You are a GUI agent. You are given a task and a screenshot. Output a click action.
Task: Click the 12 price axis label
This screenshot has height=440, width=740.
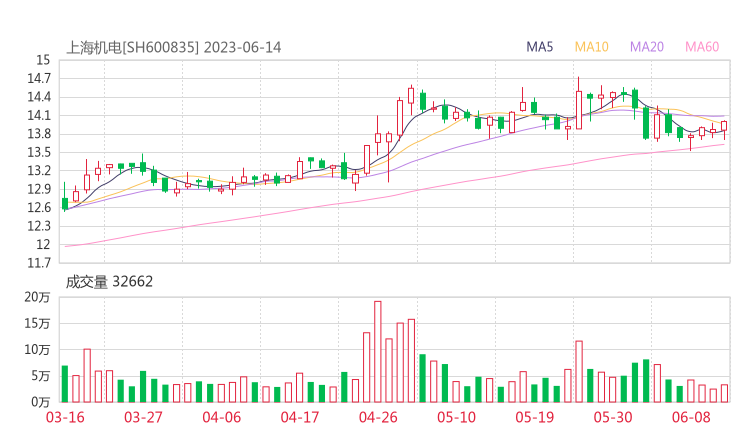(x=43, y=244)
